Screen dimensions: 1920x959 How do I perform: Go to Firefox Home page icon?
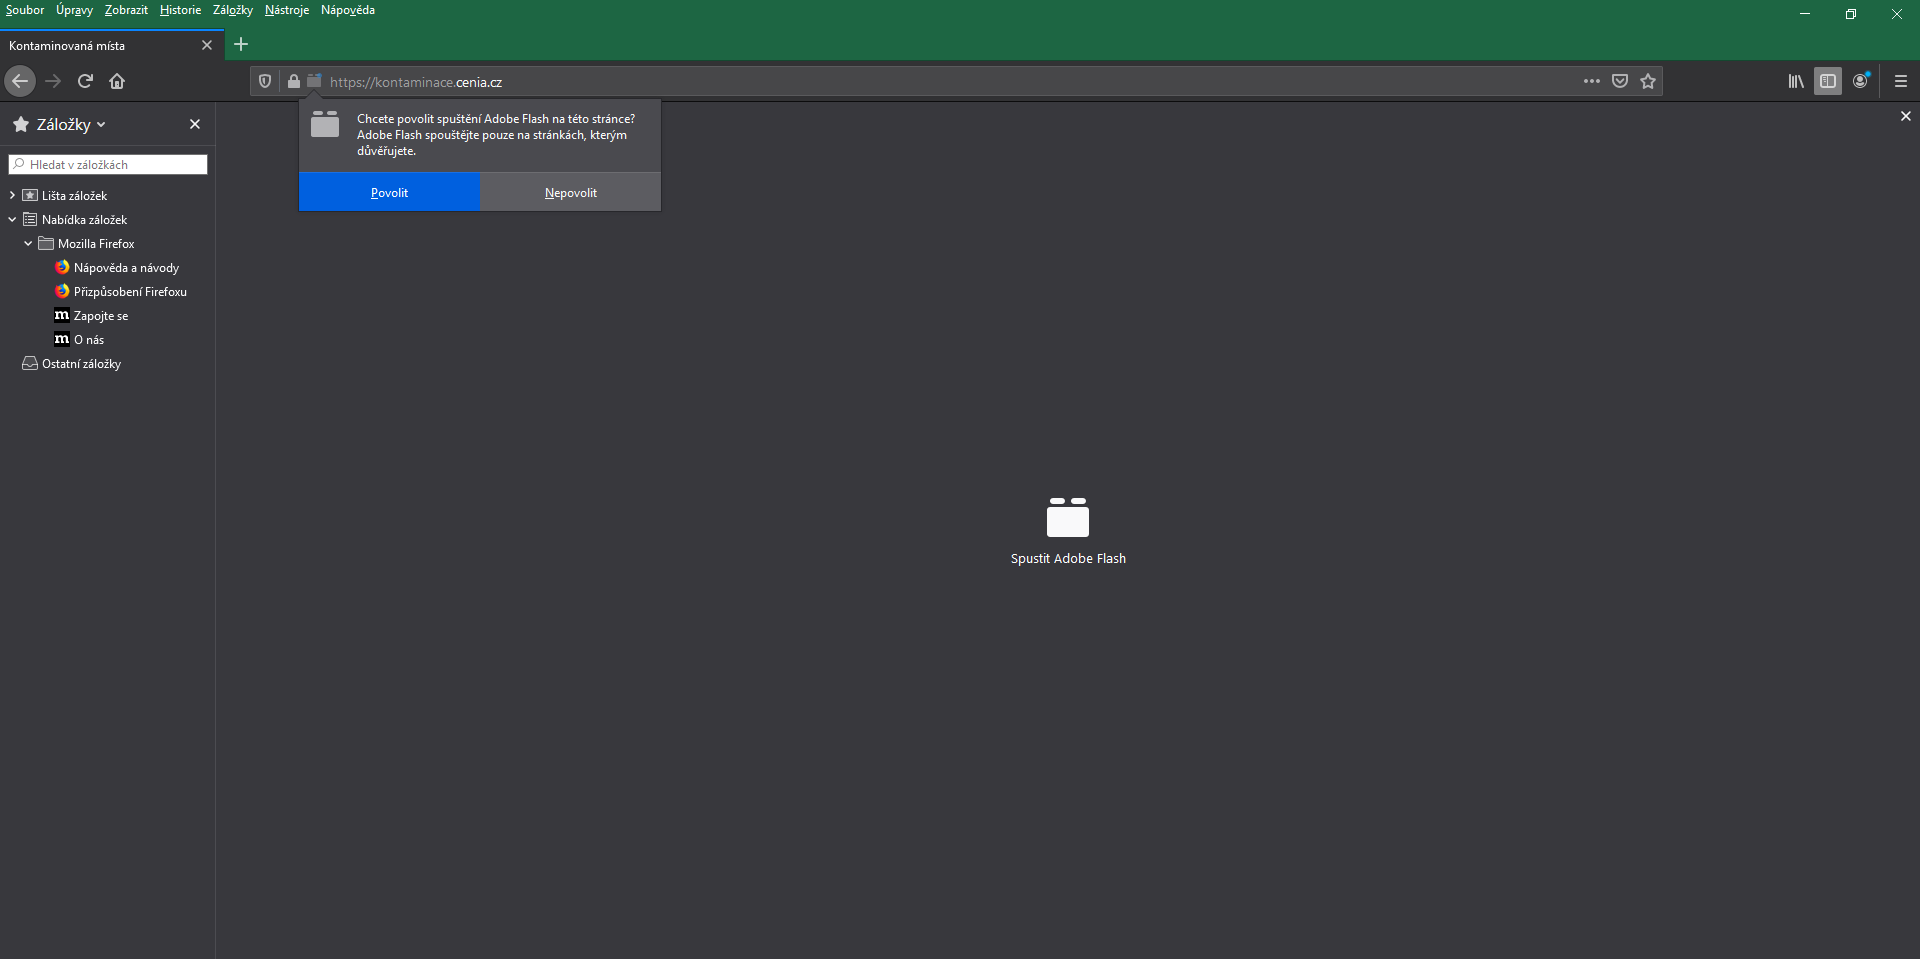click(x=117, y=81)
